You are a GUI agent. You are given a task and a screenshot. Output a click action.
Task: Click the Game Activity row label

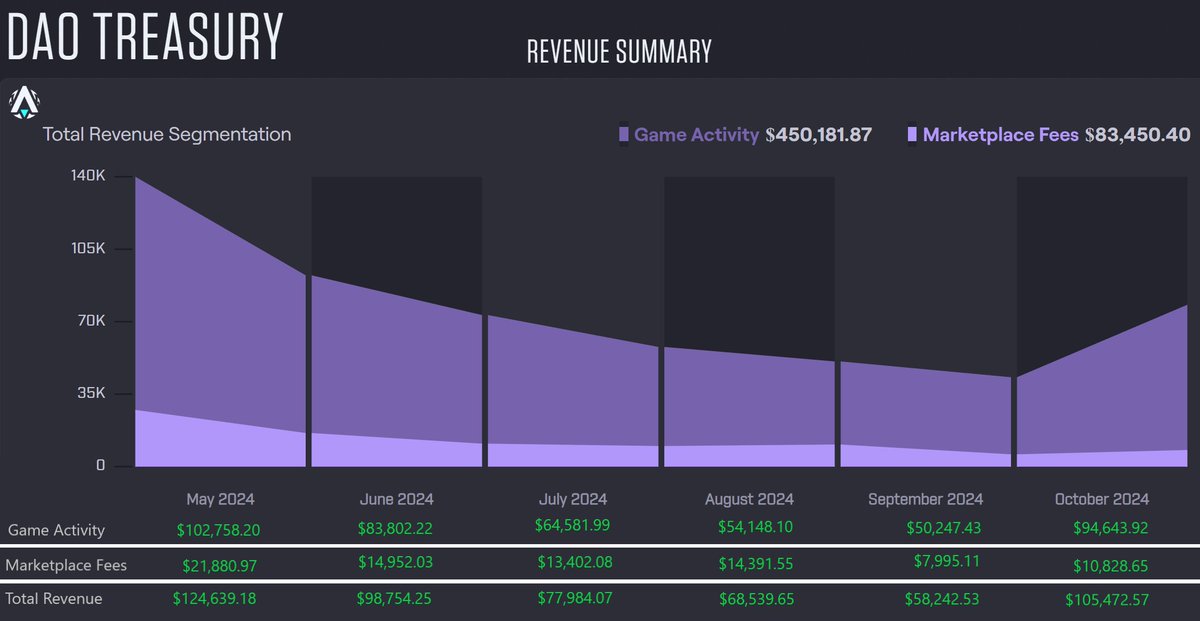pyautogui.click(x=55, y=530)
